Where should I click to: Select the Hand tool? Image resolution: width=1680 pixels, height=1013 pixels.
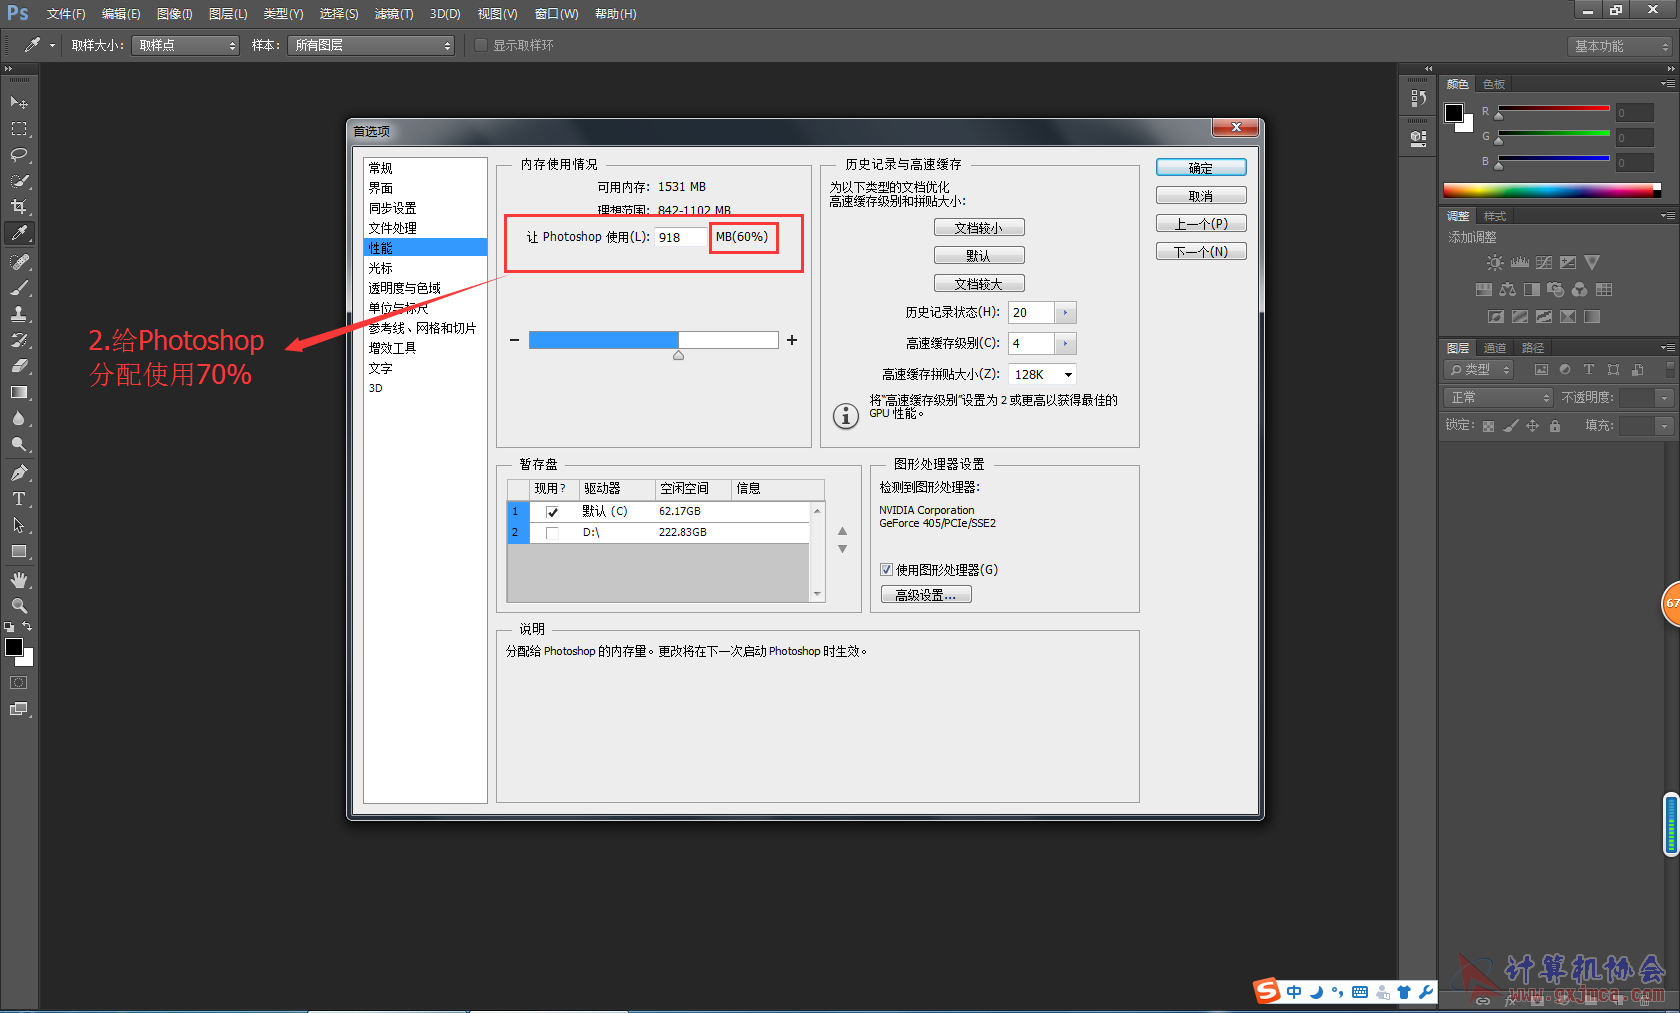point(19,580)
